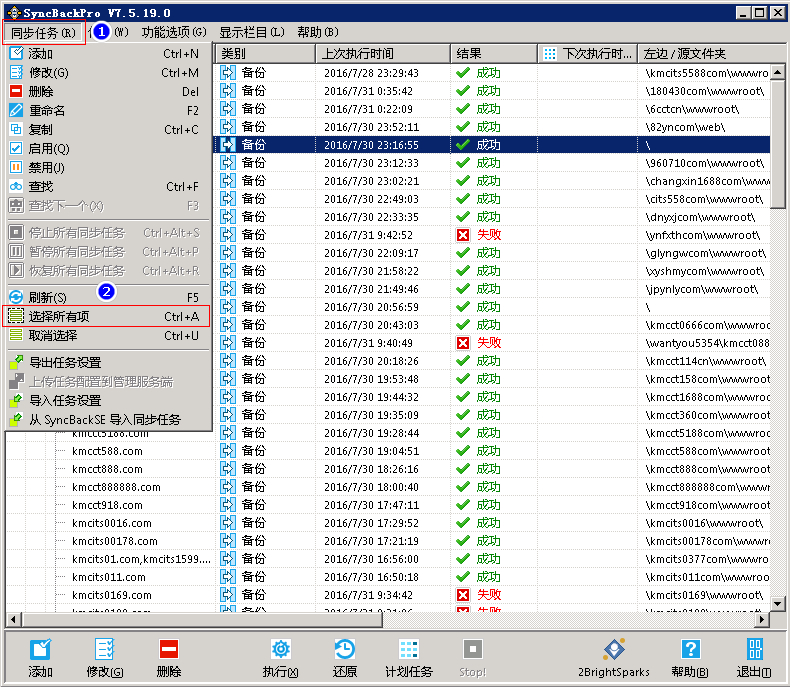Sort by 左边 / 源文件夹 column header
790x687 pixels.
coord(710,53)
